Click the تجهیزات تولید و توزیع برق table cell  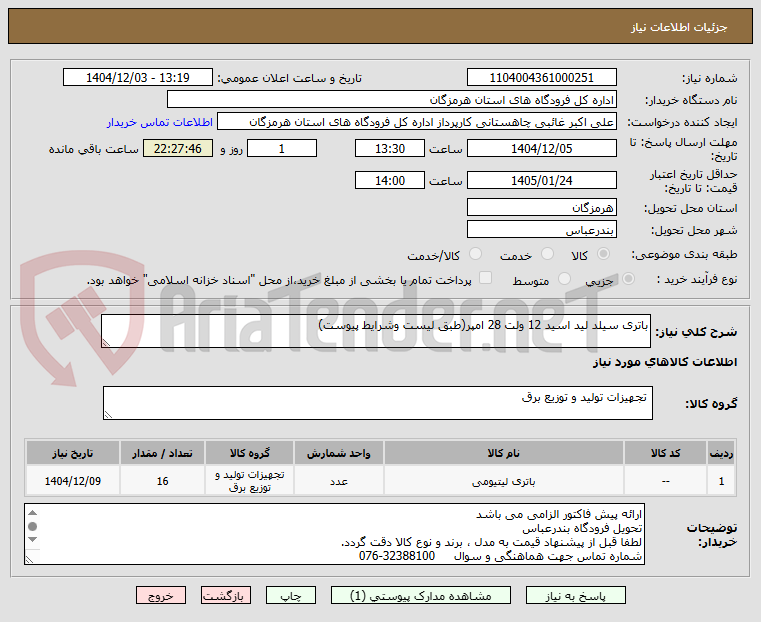point(249,481)
